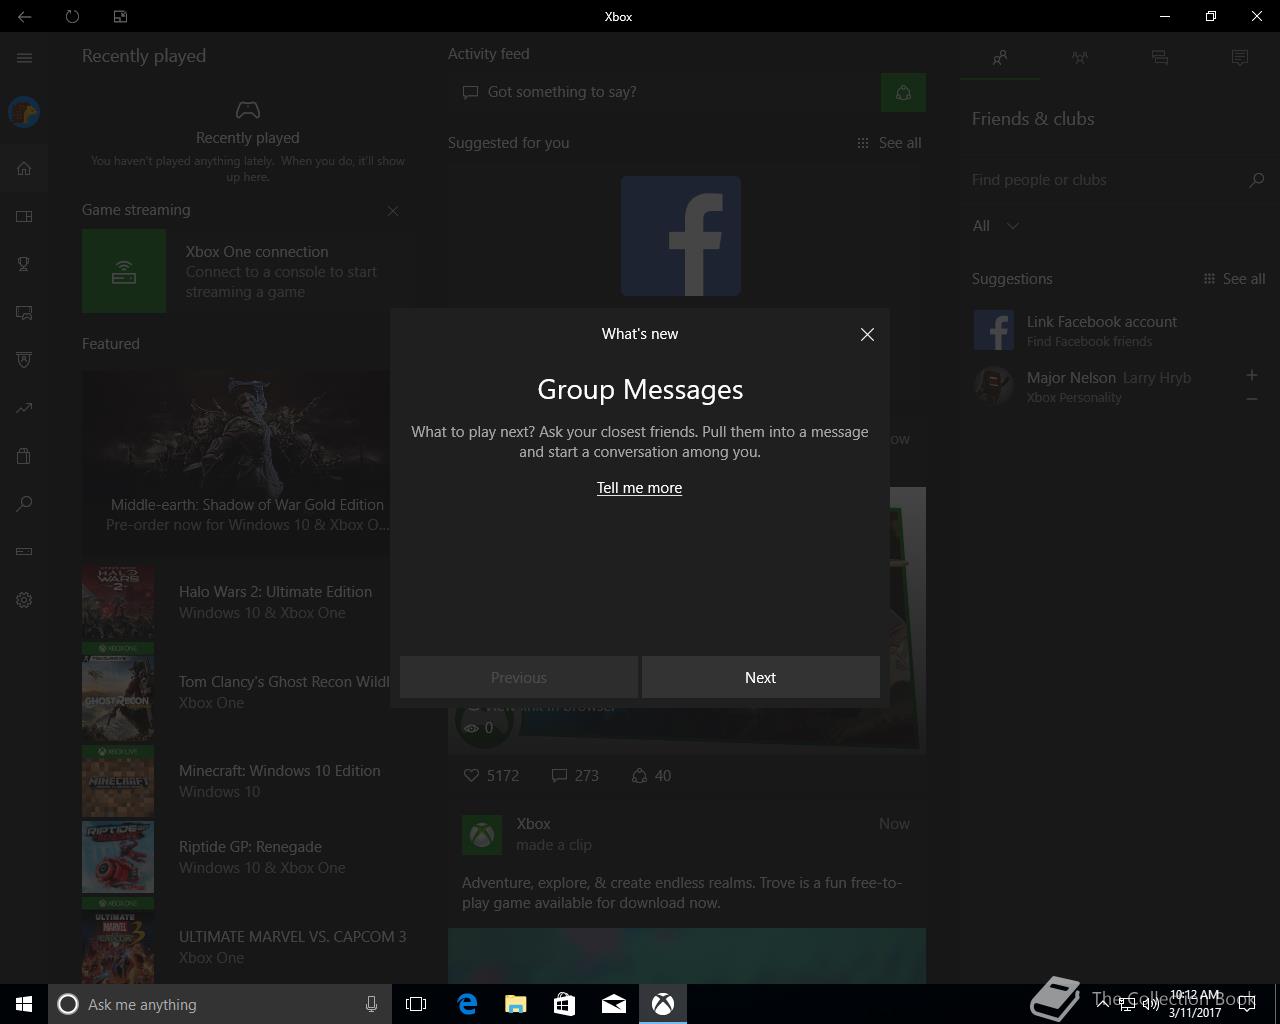Switch to the Parties tab
Screen dimensions: 1280x1024
pos(1080,58)
